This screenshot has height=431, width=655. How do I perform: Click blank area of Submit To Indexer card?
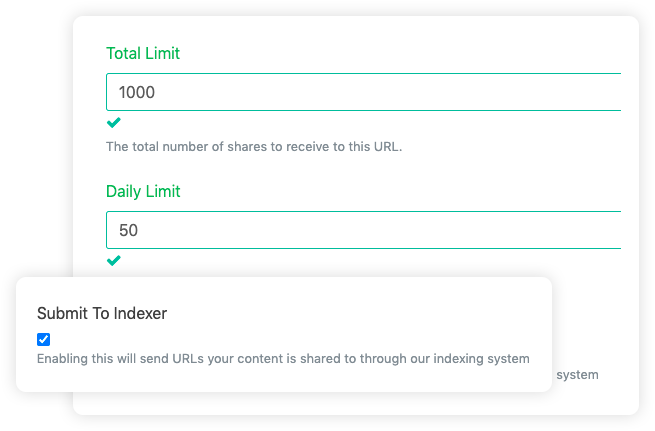[x=400, y=320]
